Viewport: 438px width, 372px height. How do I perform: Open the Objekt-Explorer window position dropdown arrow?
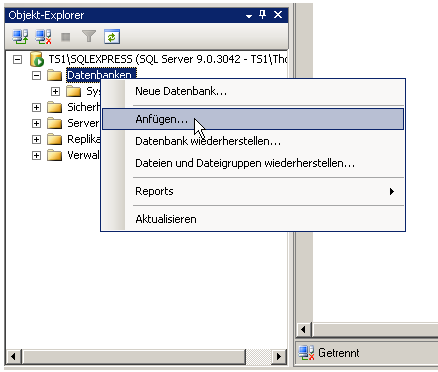pyautogui.click(x=249, y=16)
